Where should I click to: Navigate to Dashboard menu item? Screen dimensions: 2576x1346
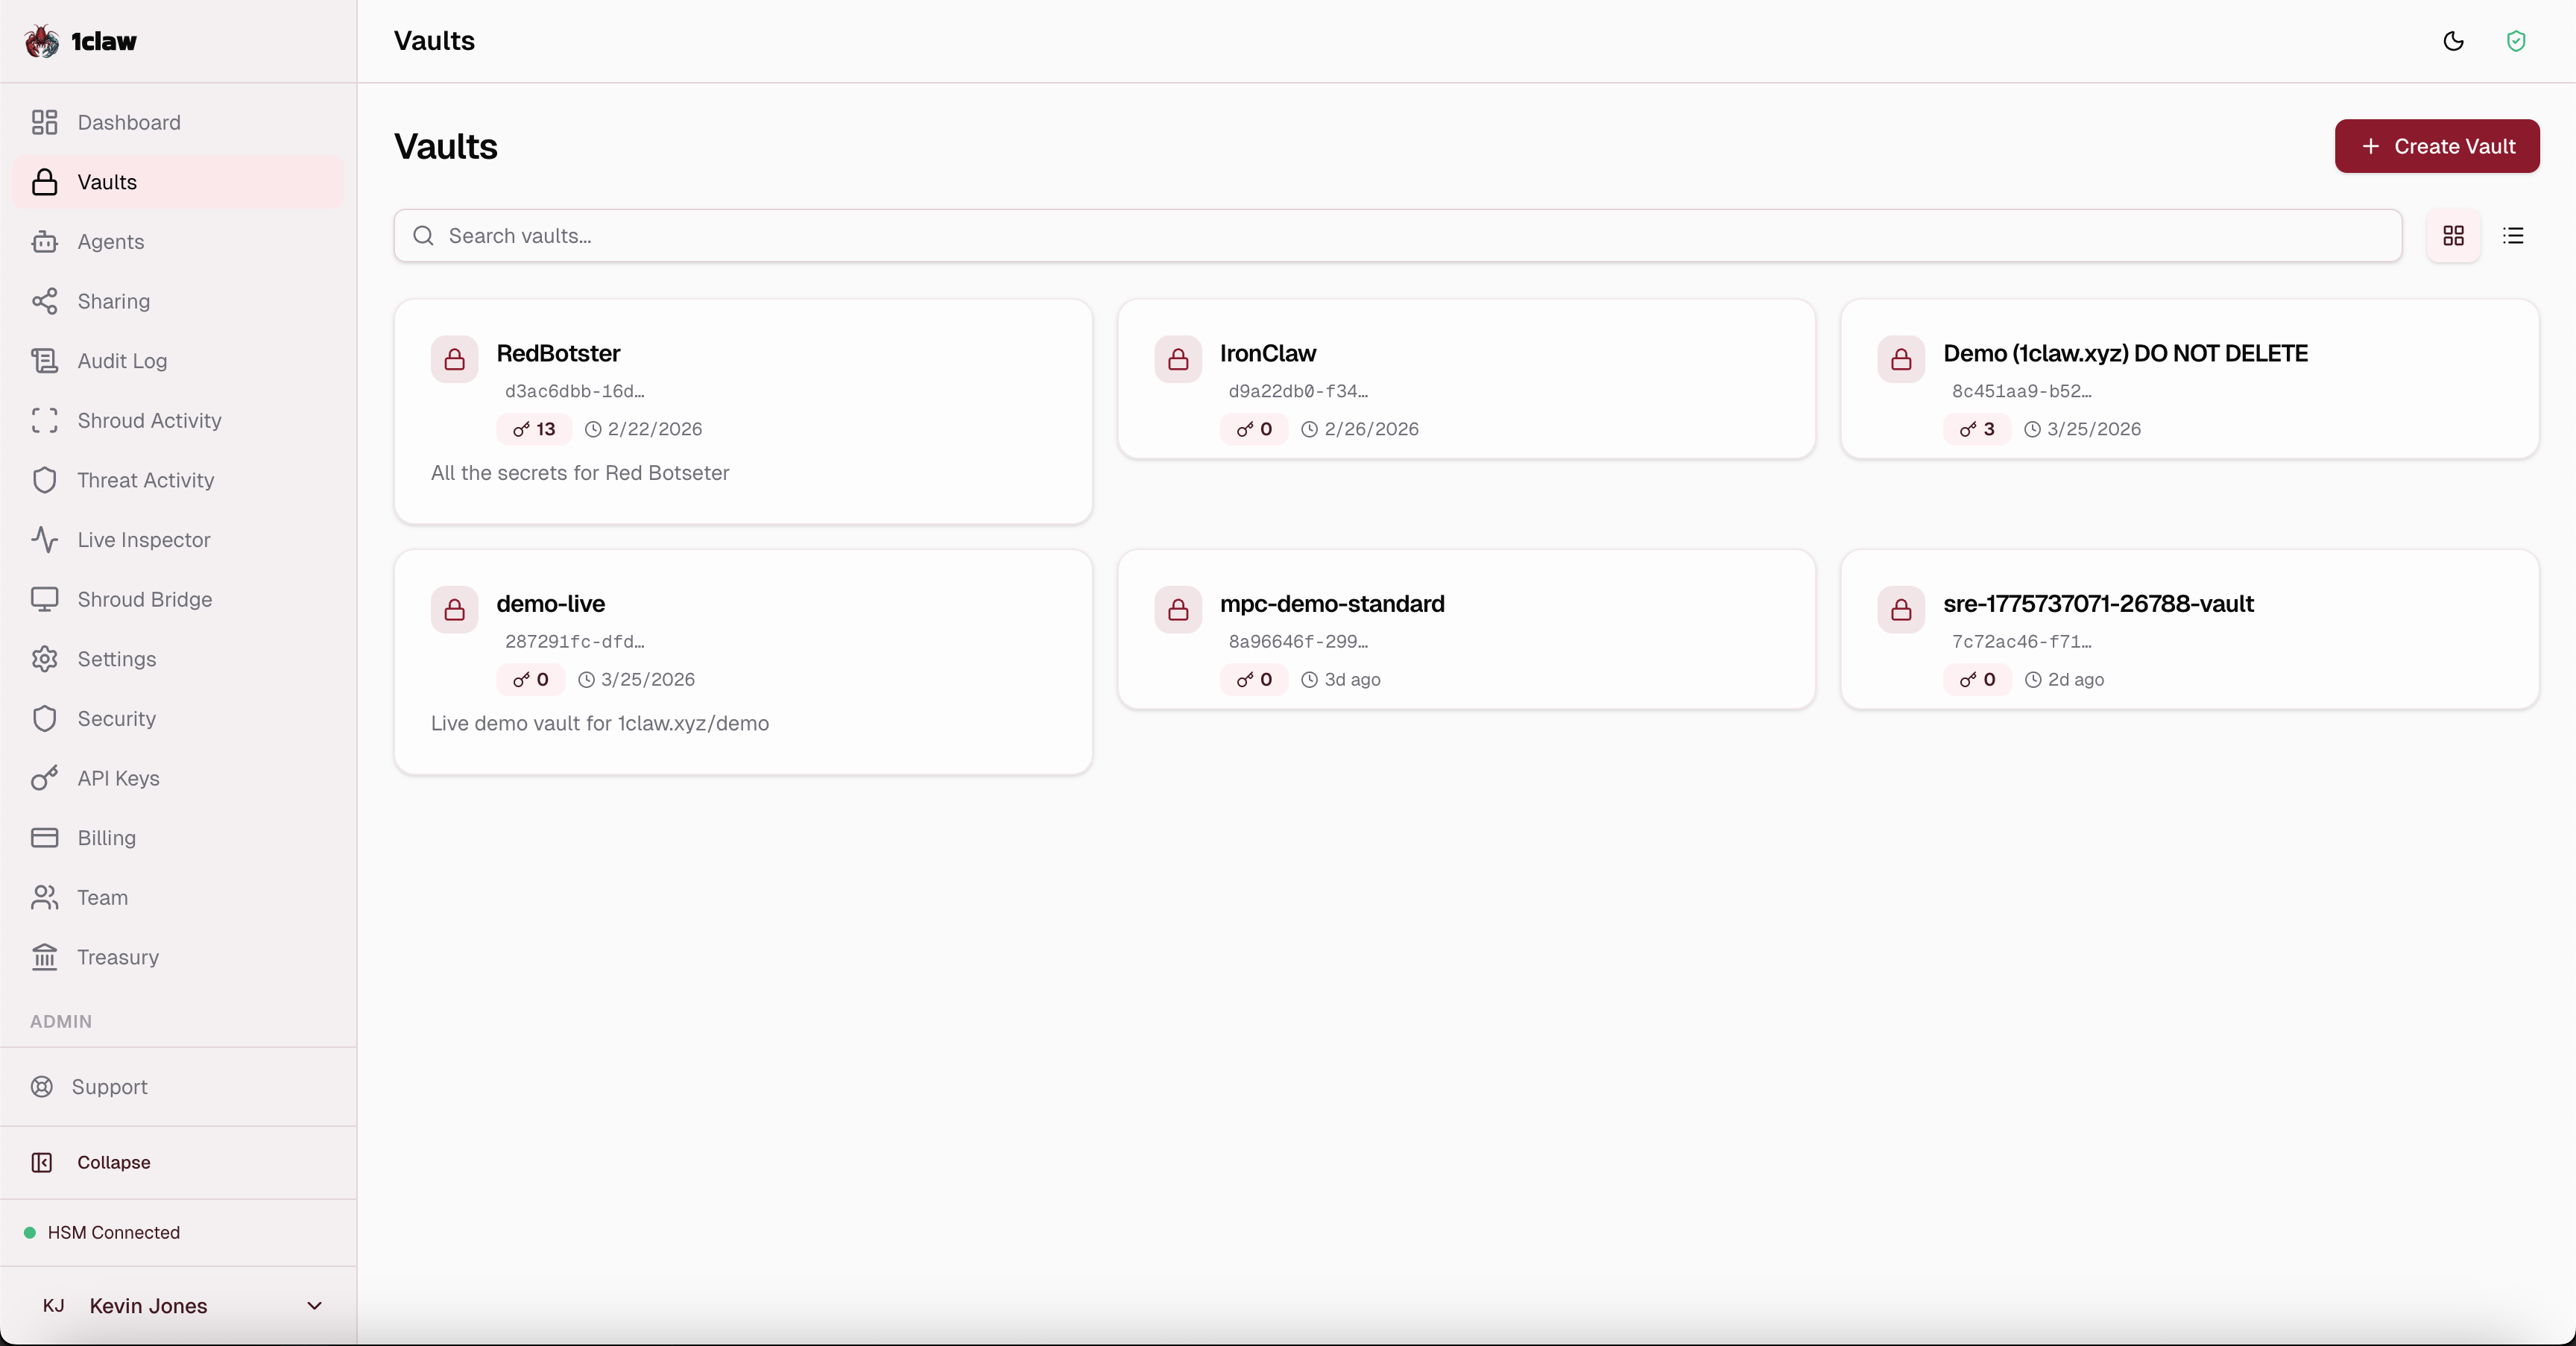128,122
